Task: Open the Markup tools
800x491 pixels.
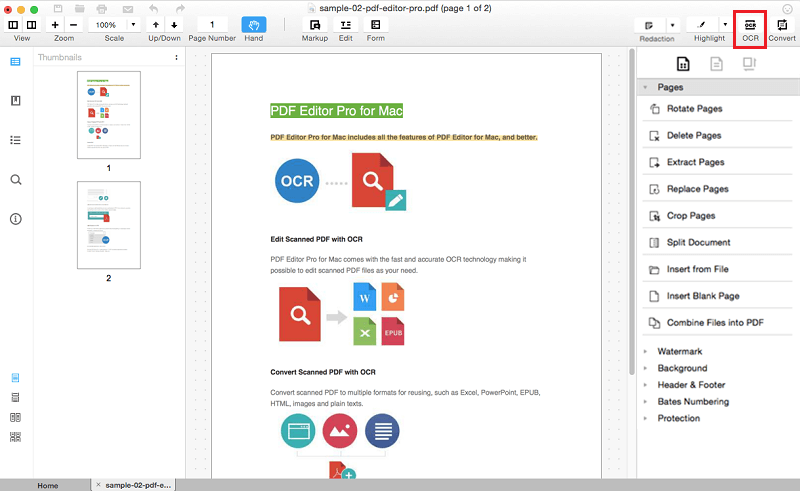Action: [315, 24]
